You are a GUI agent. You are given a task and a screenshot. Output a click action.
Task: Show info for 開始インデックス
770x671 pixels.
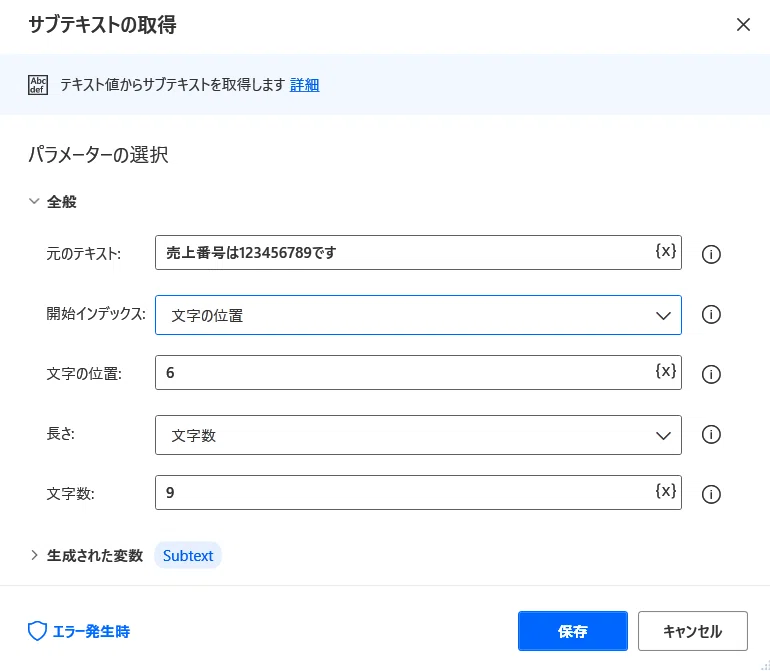tap(711, 314)
